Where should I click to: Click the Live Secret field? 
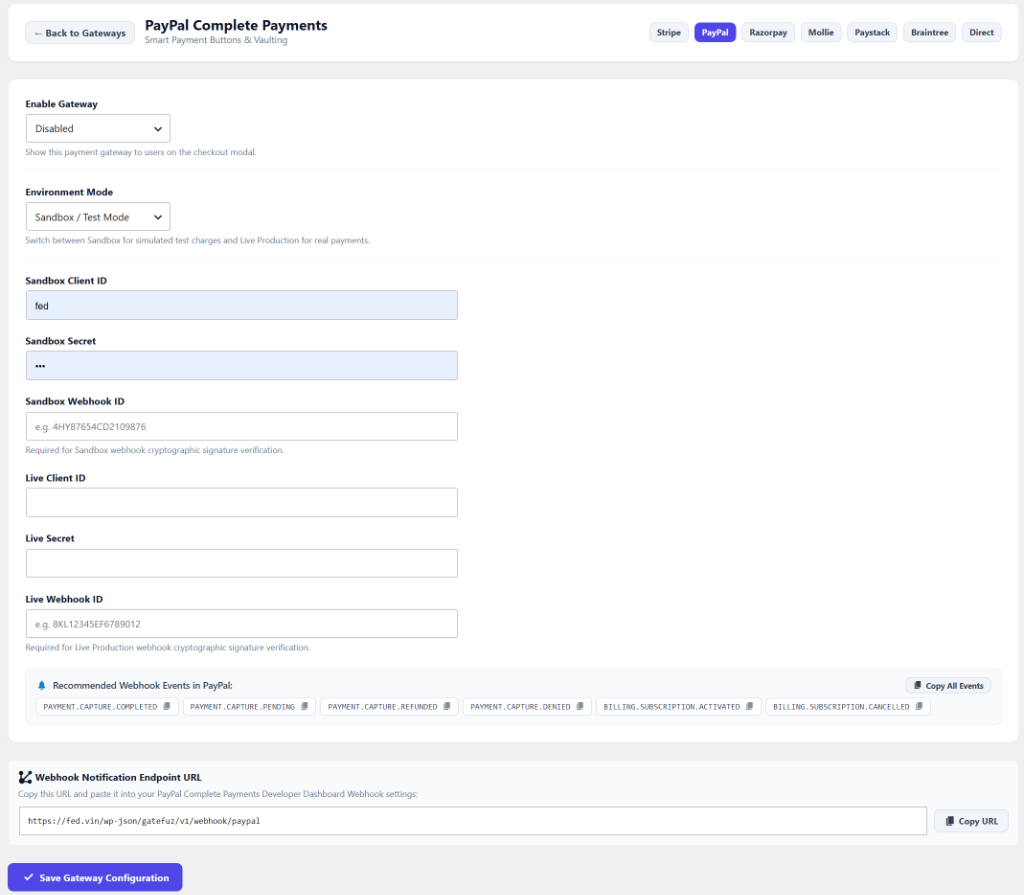(x=242, y=563)
